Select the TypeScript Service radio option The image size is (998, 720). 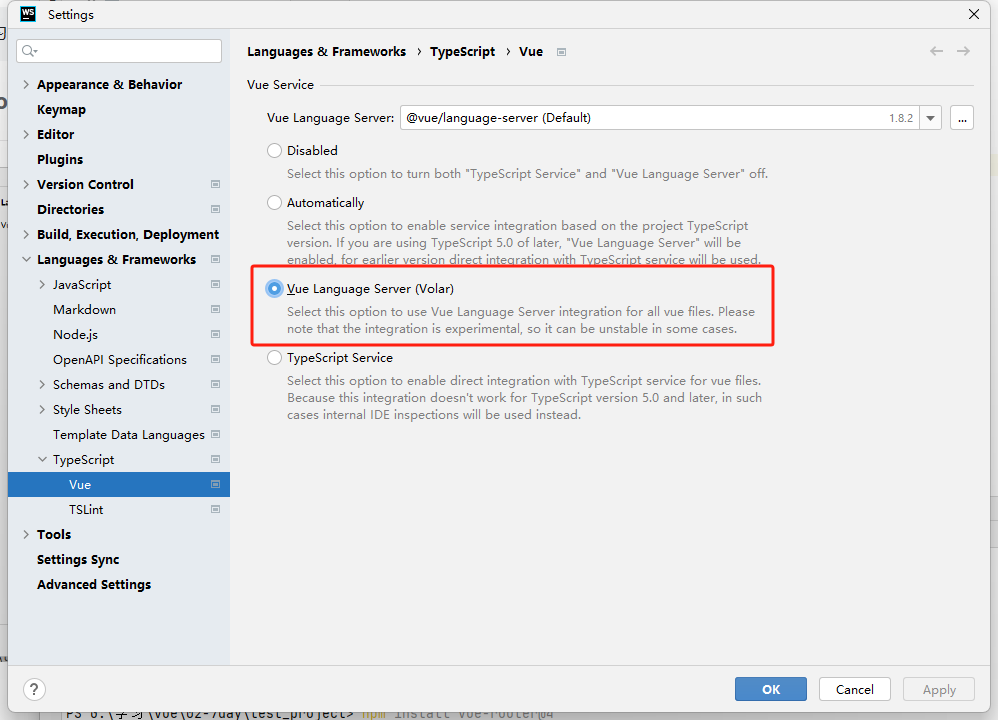[x=274, y=358]
